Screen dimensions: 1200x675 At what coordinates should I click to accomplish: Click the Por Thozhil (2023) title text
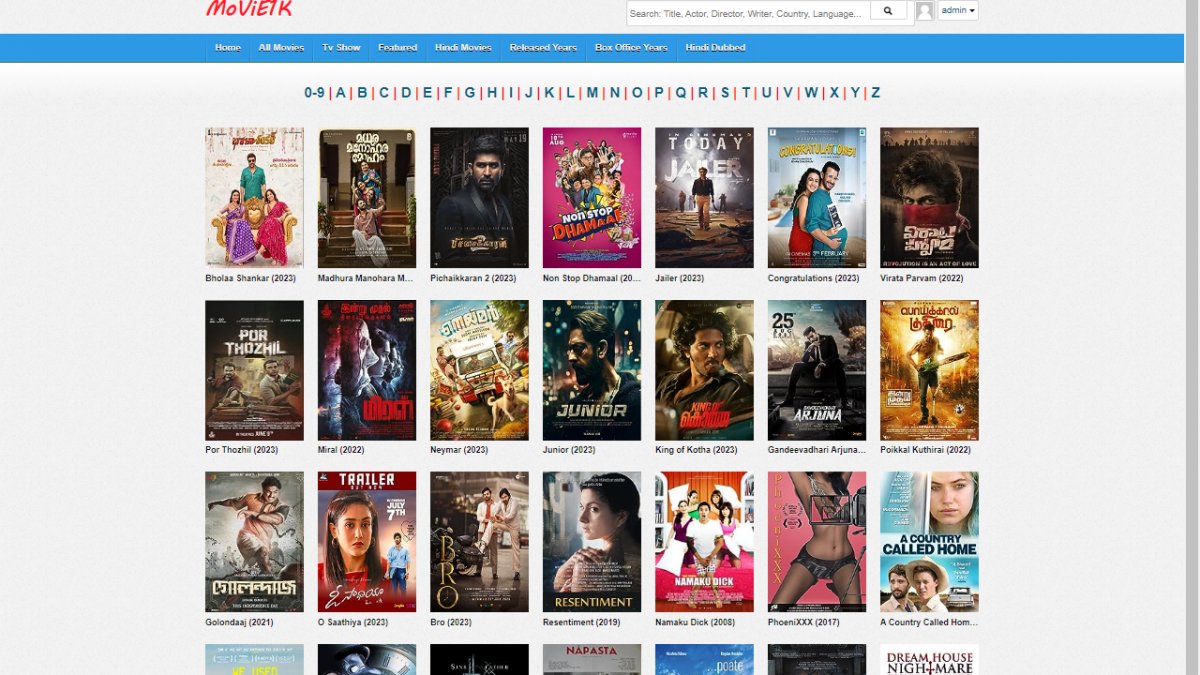point(242,450)
